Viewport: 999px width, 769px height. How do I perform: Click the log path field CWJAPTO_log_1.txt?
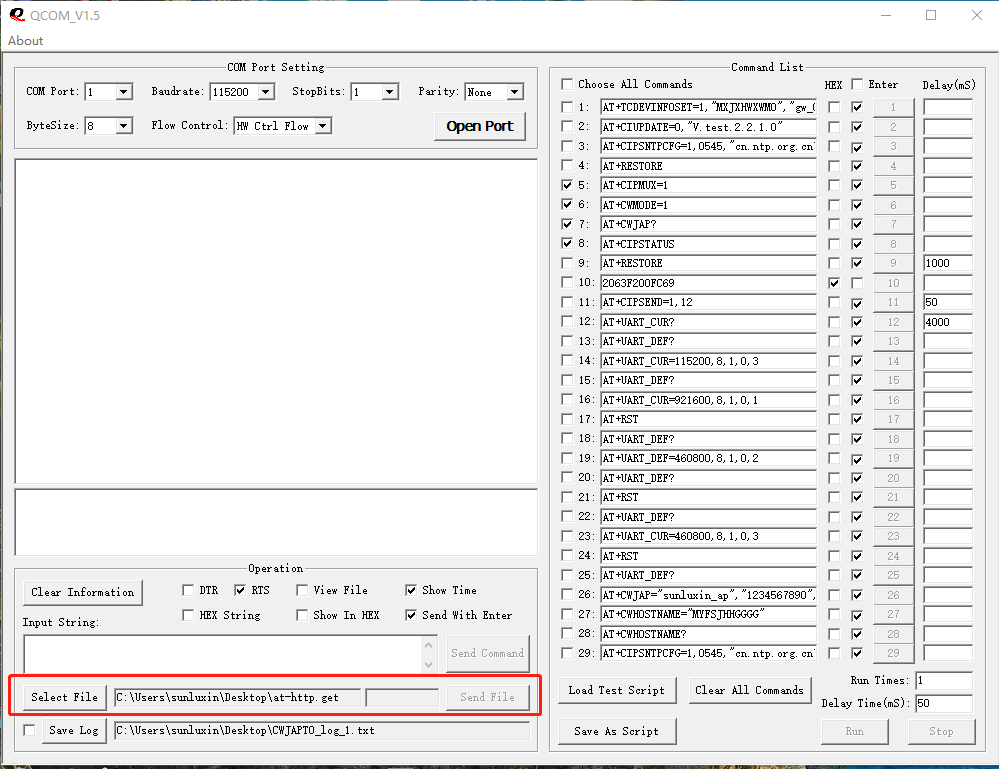click(322, 730)
